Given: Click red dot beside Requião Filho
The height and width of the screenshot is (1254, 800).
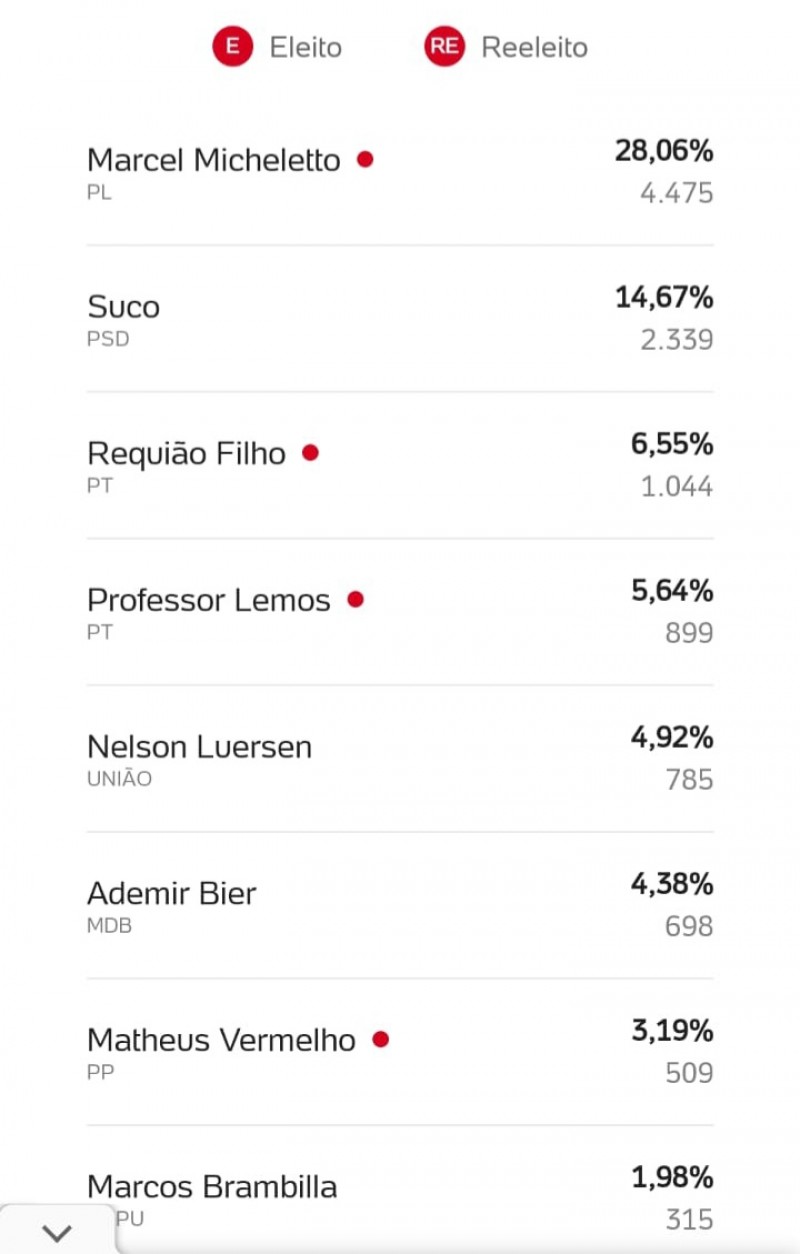Looking at the screenshot, I should [x=310, y=452].
